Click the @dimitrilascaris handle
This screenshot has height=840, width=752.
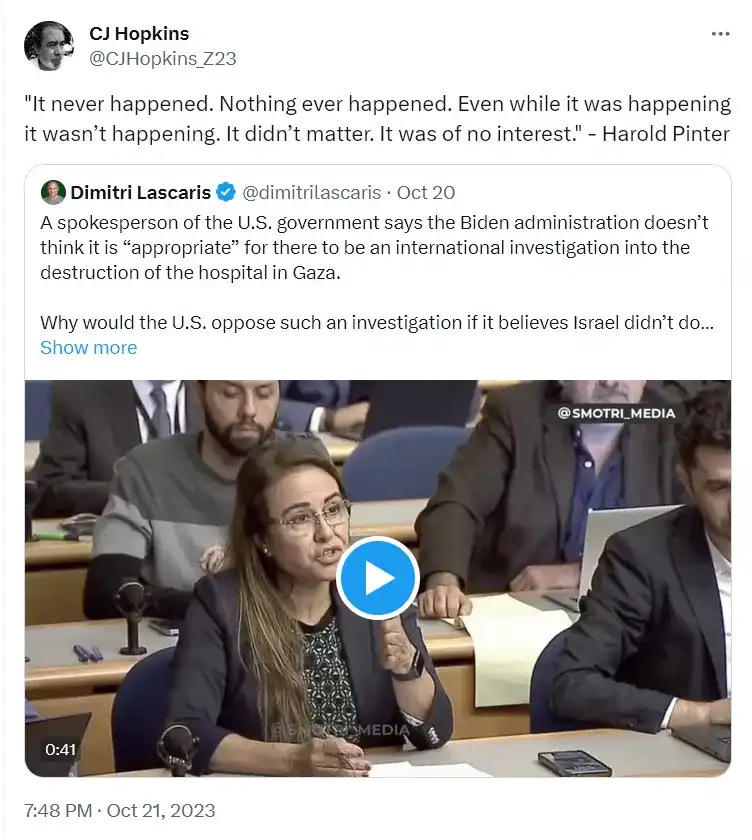point(320,192)
